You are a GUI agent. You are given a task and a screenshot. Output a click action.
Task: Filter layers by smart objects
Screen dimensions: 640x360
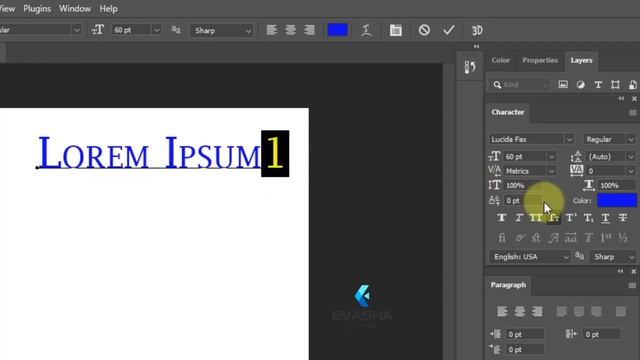click(632, 84)
